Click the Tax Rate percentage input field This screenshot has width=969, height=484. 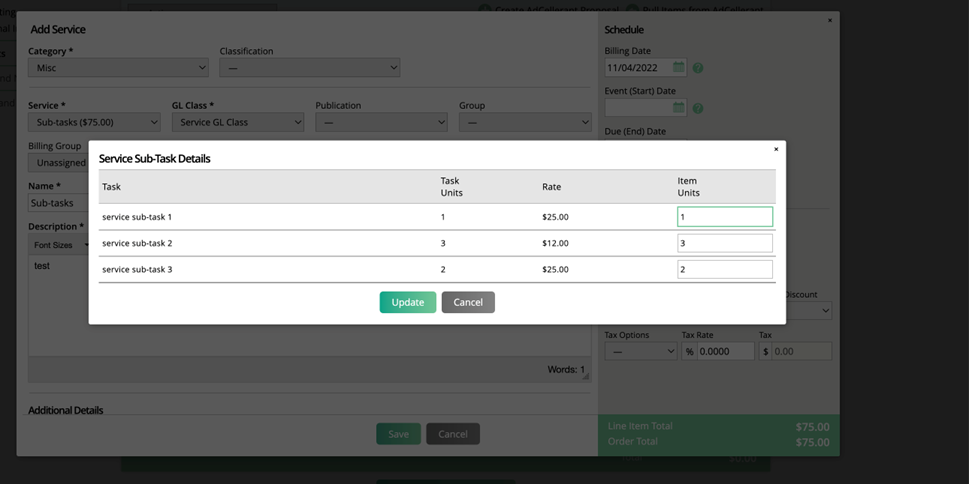(725, 351)
